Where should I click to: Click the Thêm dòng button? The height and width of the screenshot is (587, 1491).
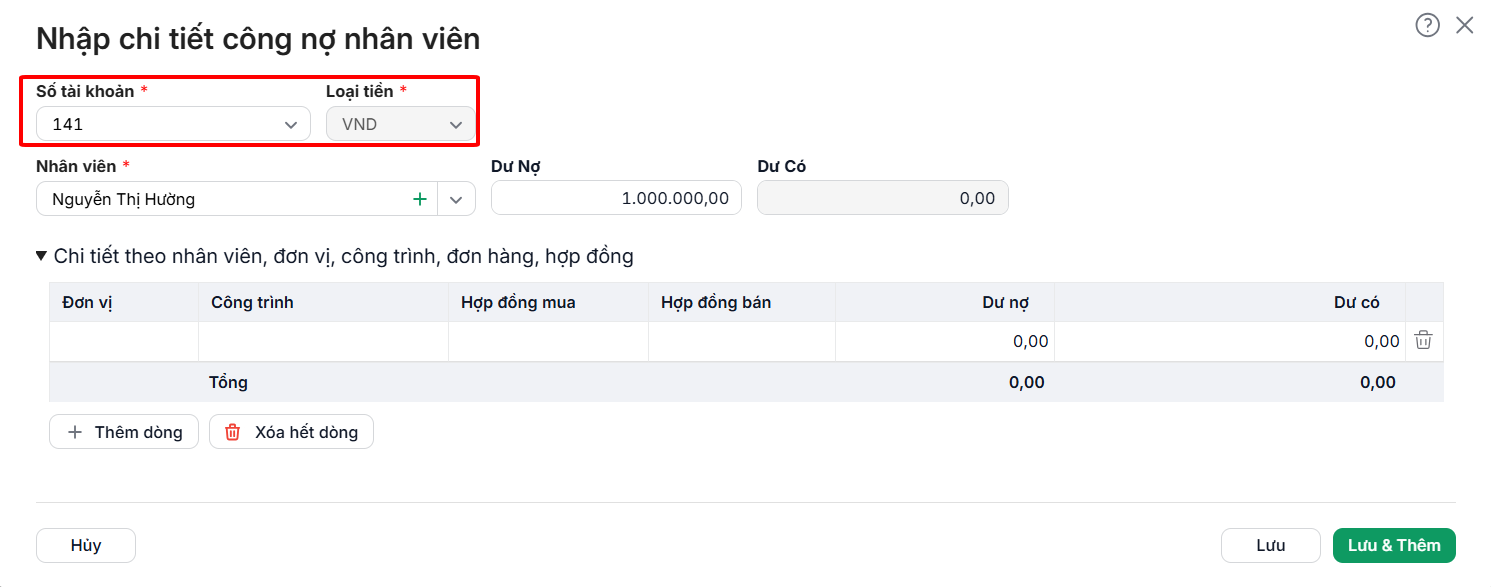(124, 432)
